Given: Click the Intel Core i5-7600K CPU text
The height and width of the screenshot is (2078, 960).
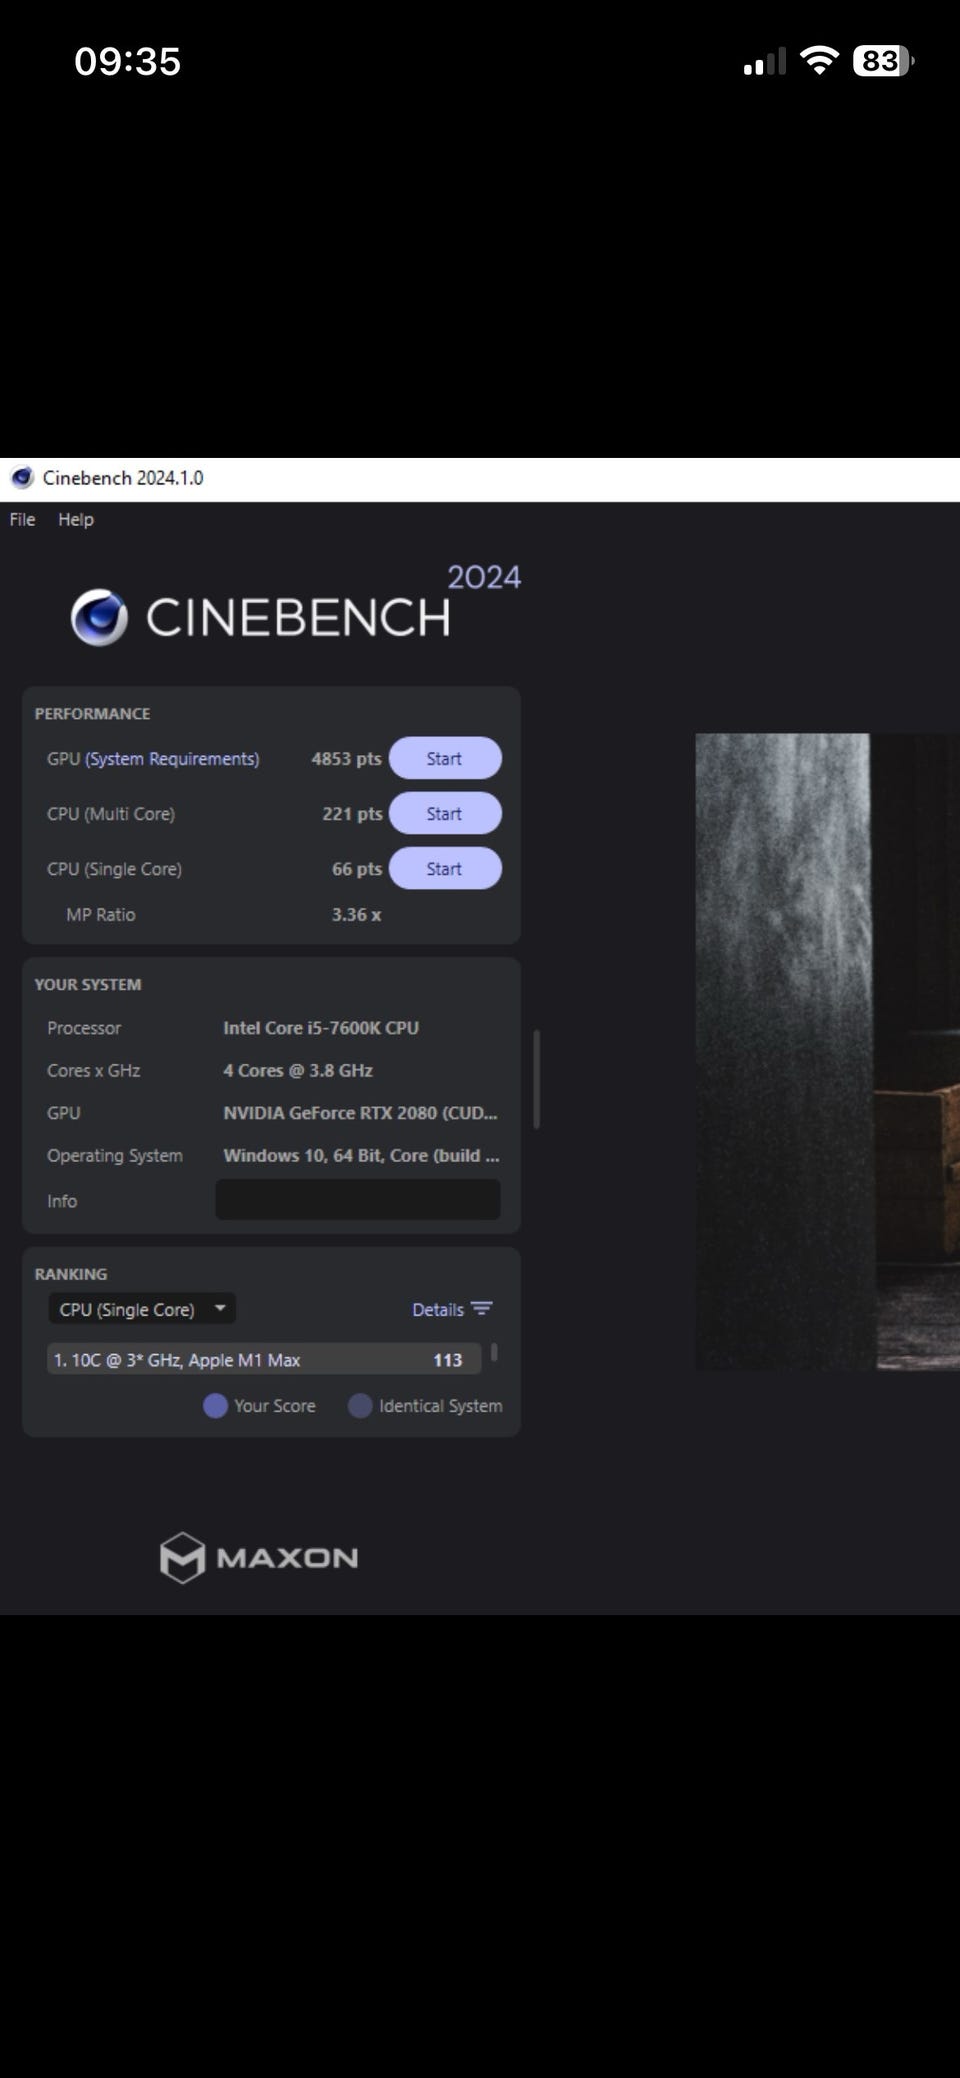Looking at the screenshot, I should pos(321,1028).
